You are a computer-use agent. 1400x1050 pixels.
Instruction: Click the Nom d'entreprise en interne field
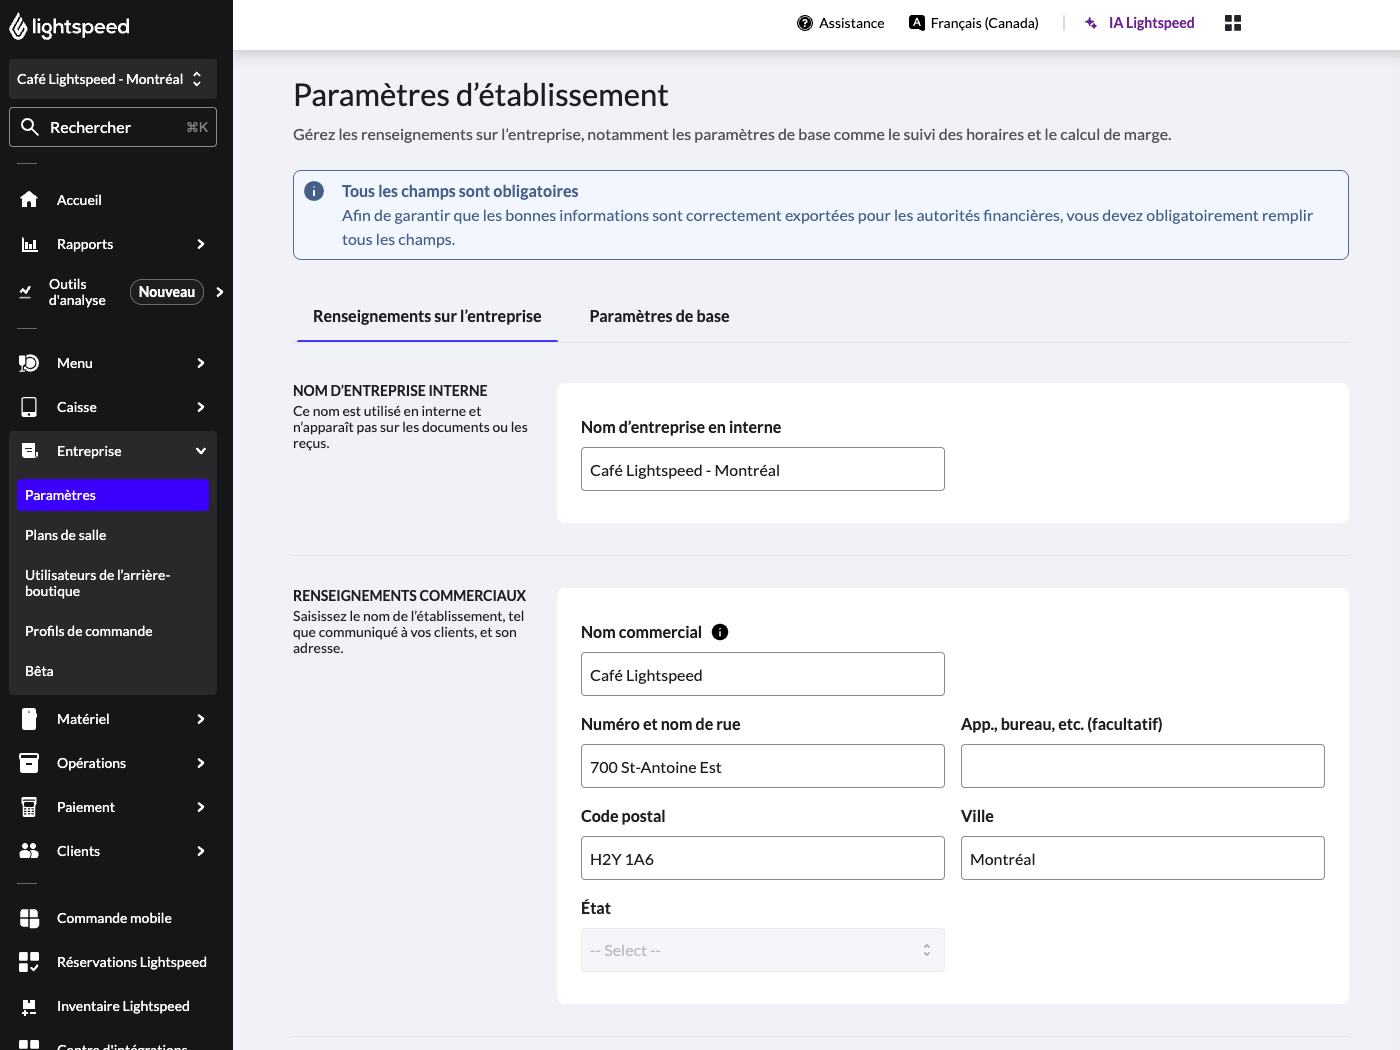coord(763,469)
